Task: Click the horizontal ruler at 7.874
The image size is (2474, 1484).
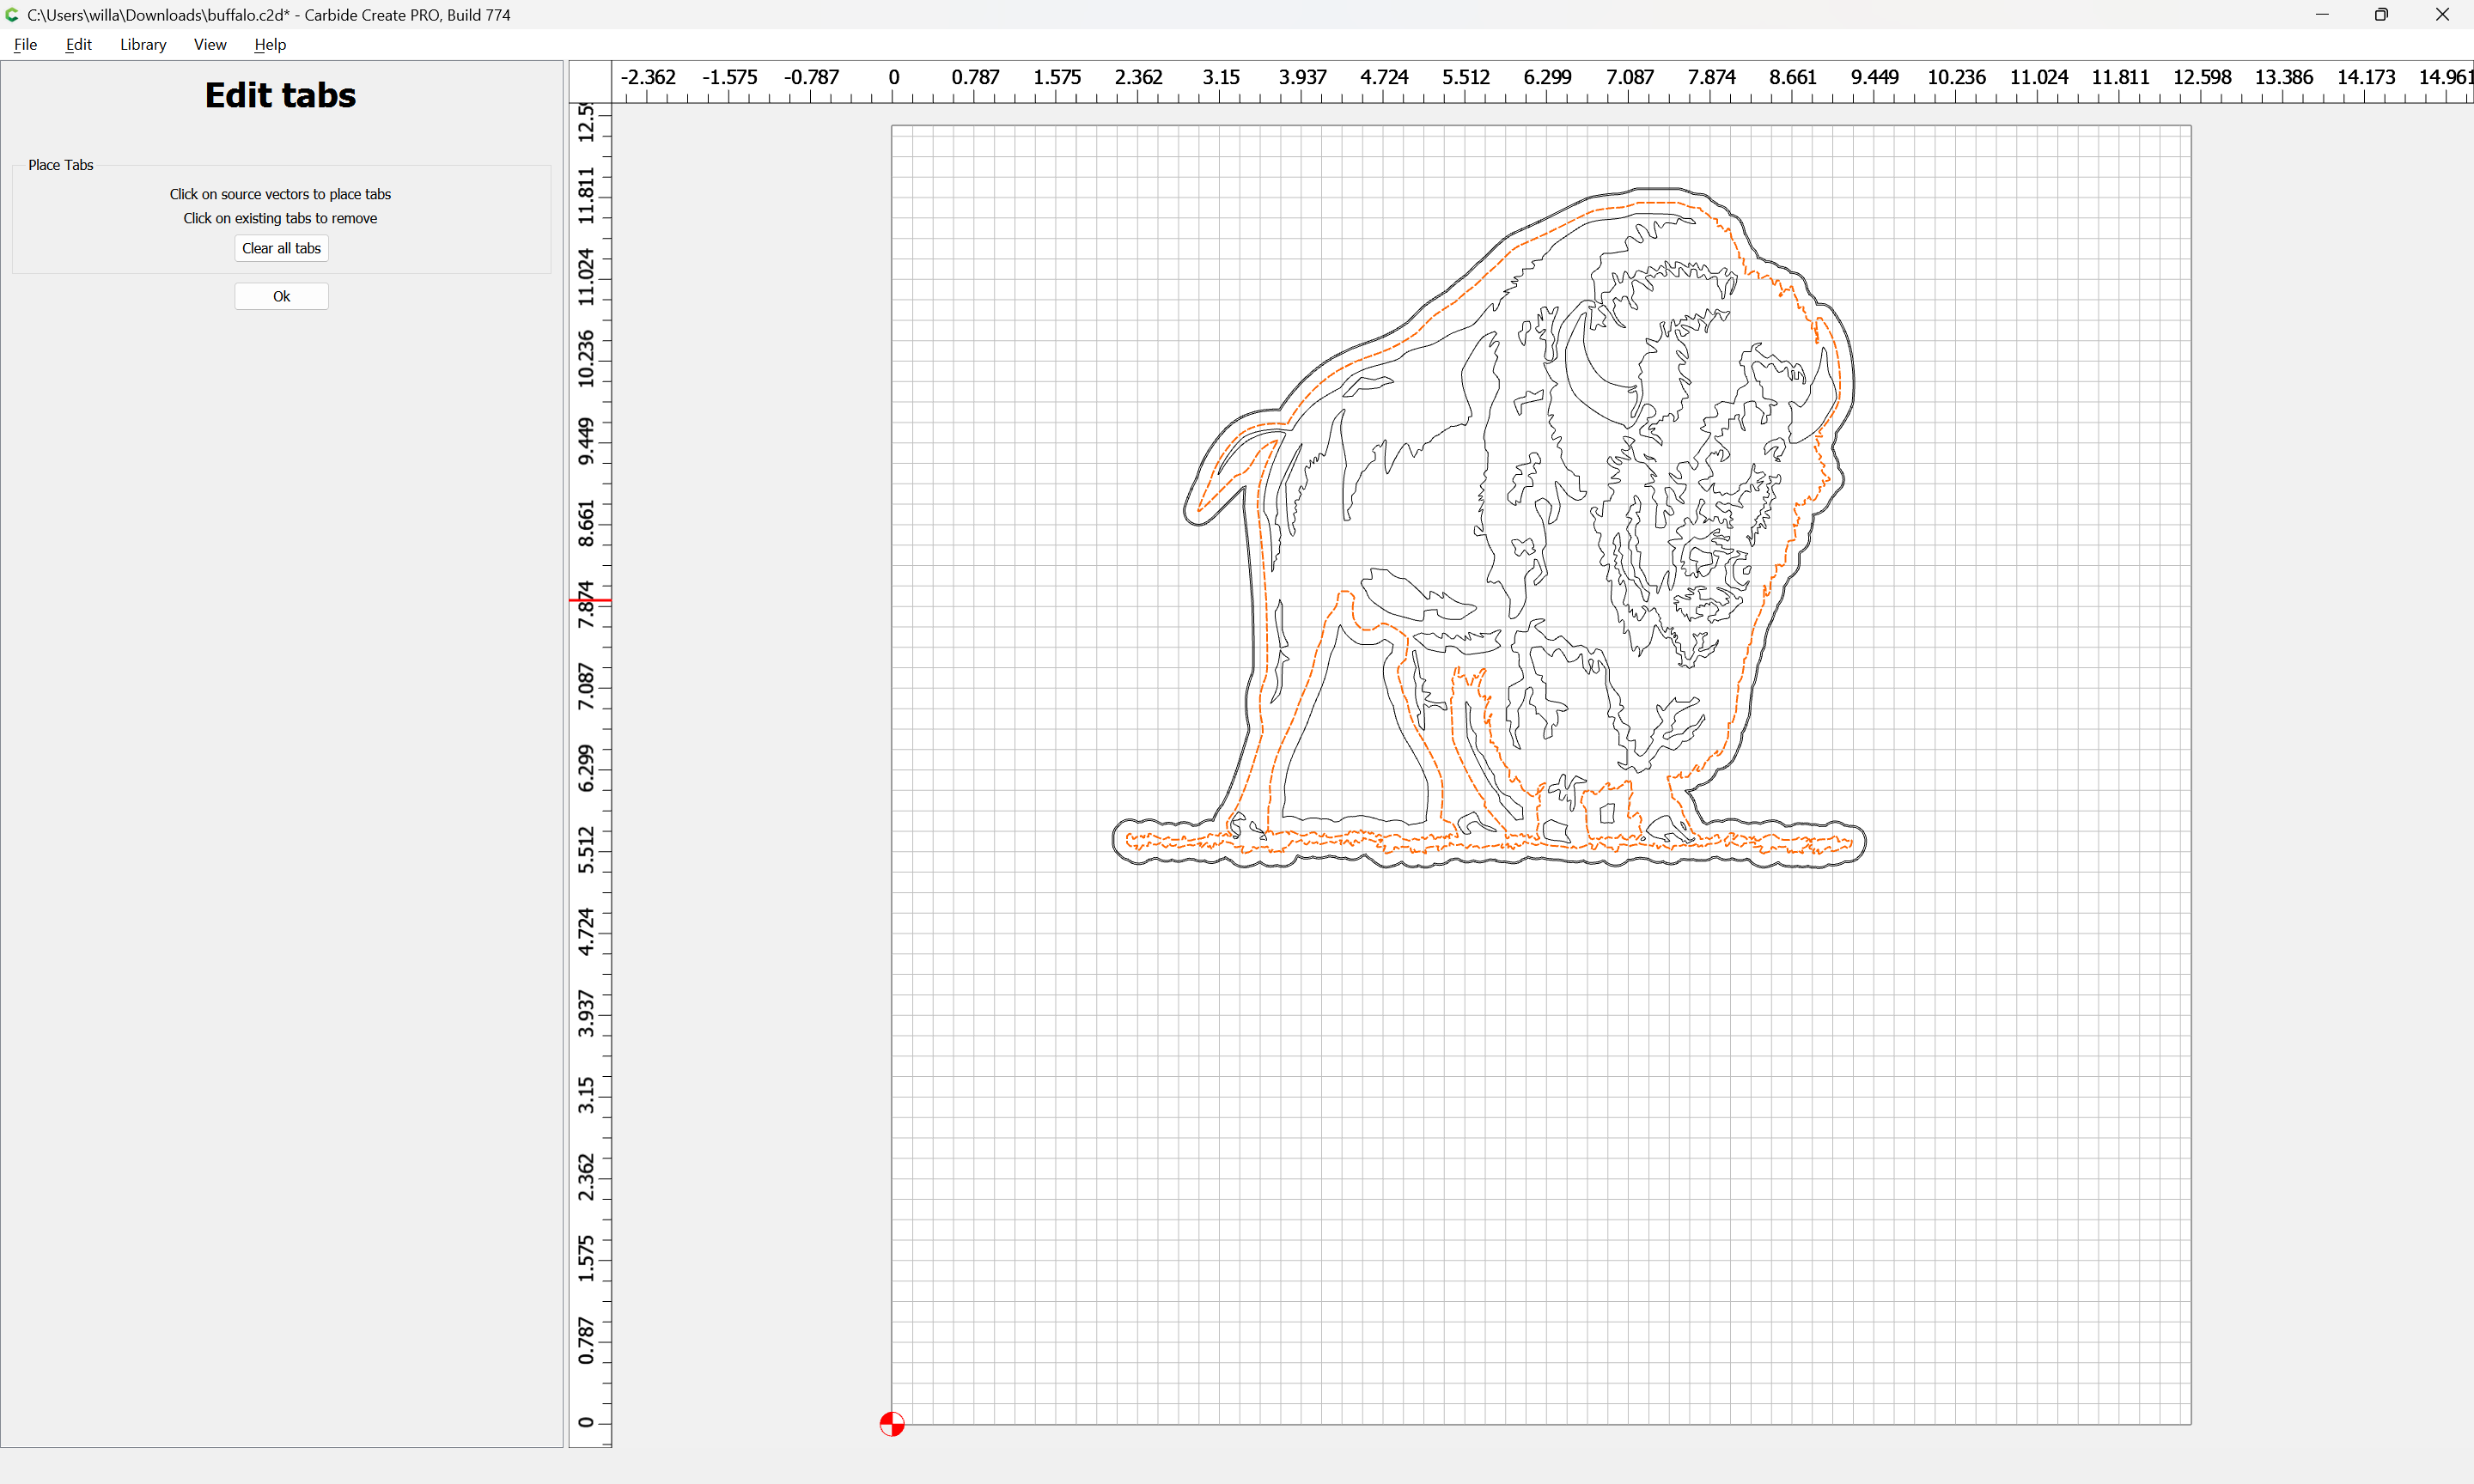Action: click(1711, 77)
